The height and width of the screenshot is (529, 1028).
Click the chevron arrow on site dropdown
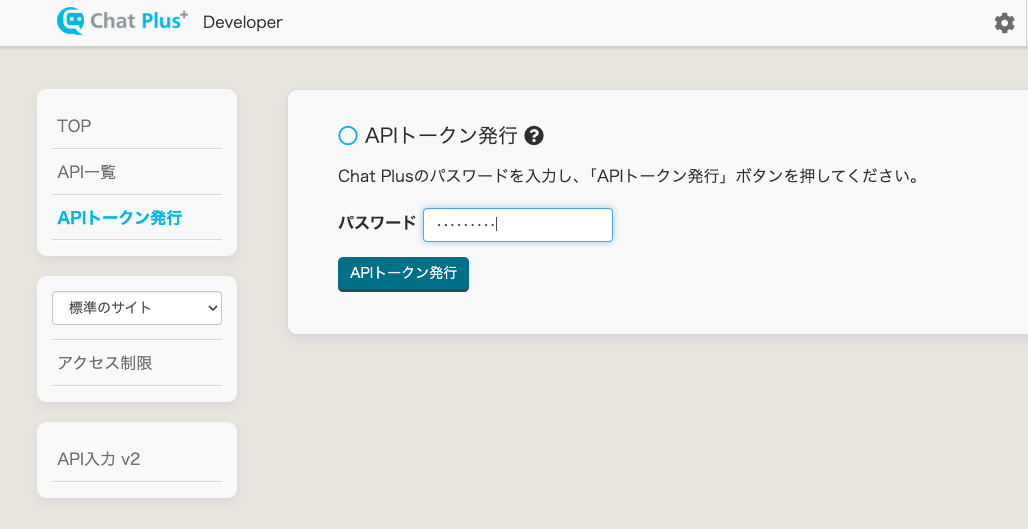212,309
